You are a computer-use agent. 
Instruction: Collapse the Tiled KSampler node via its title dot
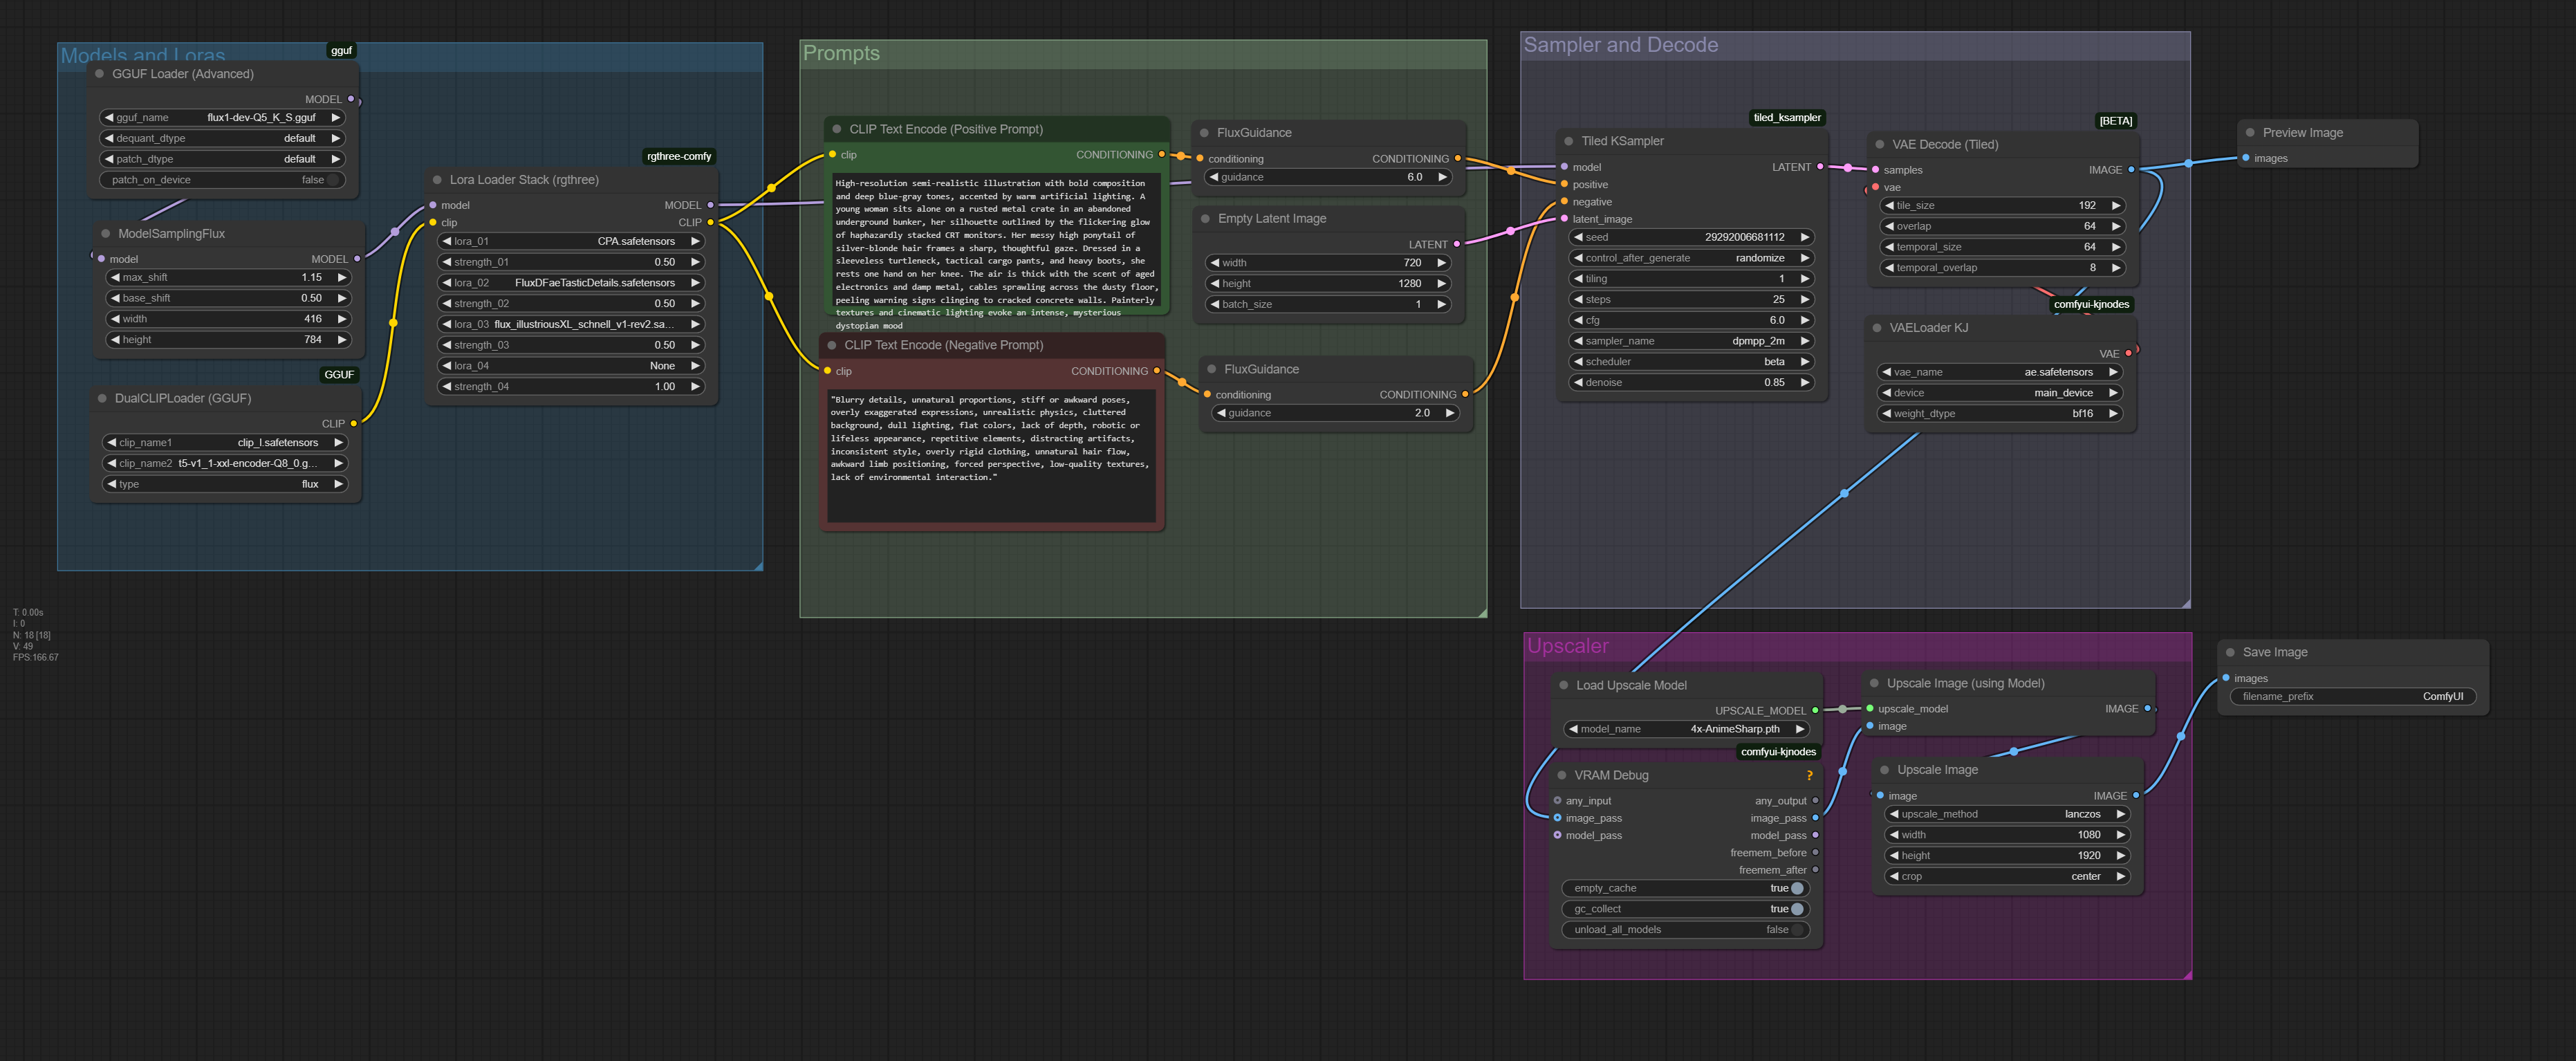pyautogui.click(x=1568, y=141)
